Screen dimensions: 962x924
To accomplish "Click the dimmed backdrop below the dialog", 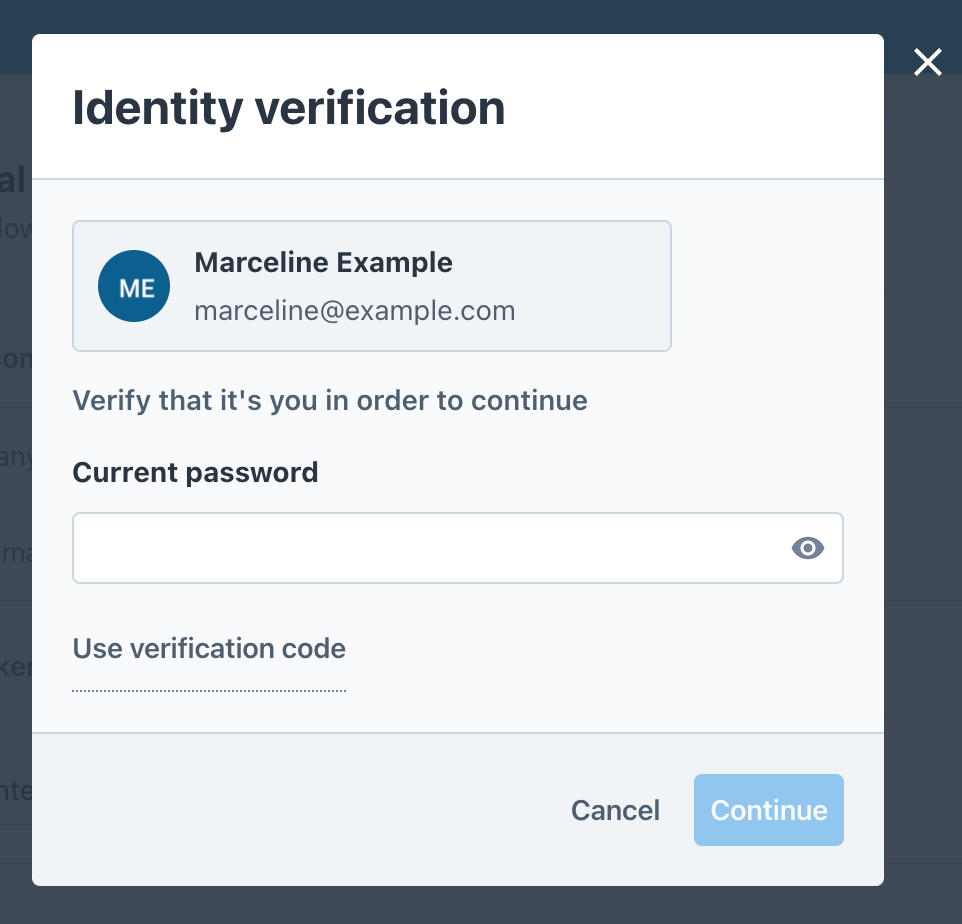I will [458, 906].
